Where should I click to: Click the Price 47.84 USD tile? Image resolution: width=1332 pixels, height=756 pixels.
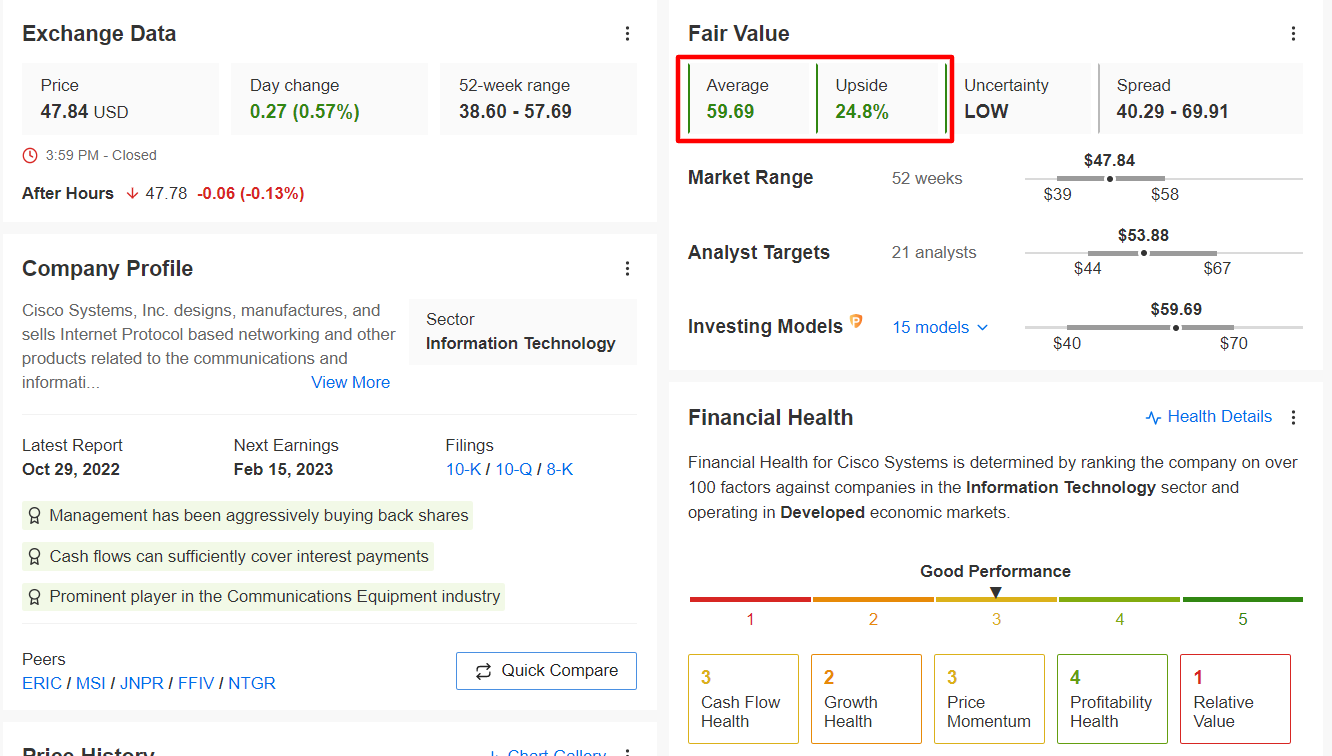click(120, 99)
